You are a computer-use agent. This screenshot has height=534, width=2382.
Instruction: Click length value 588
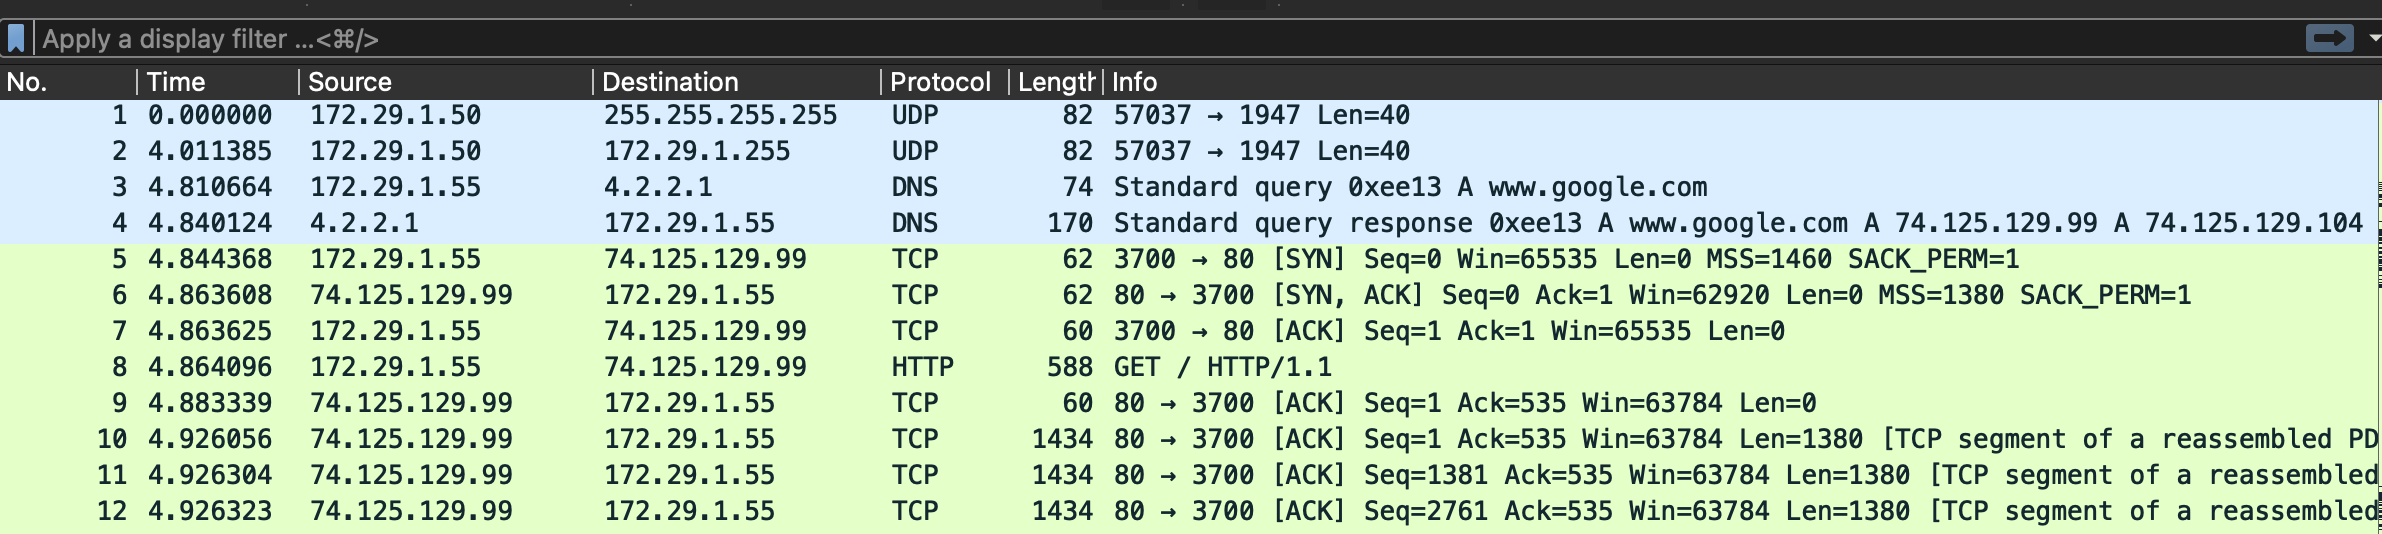pos(1070,367)
